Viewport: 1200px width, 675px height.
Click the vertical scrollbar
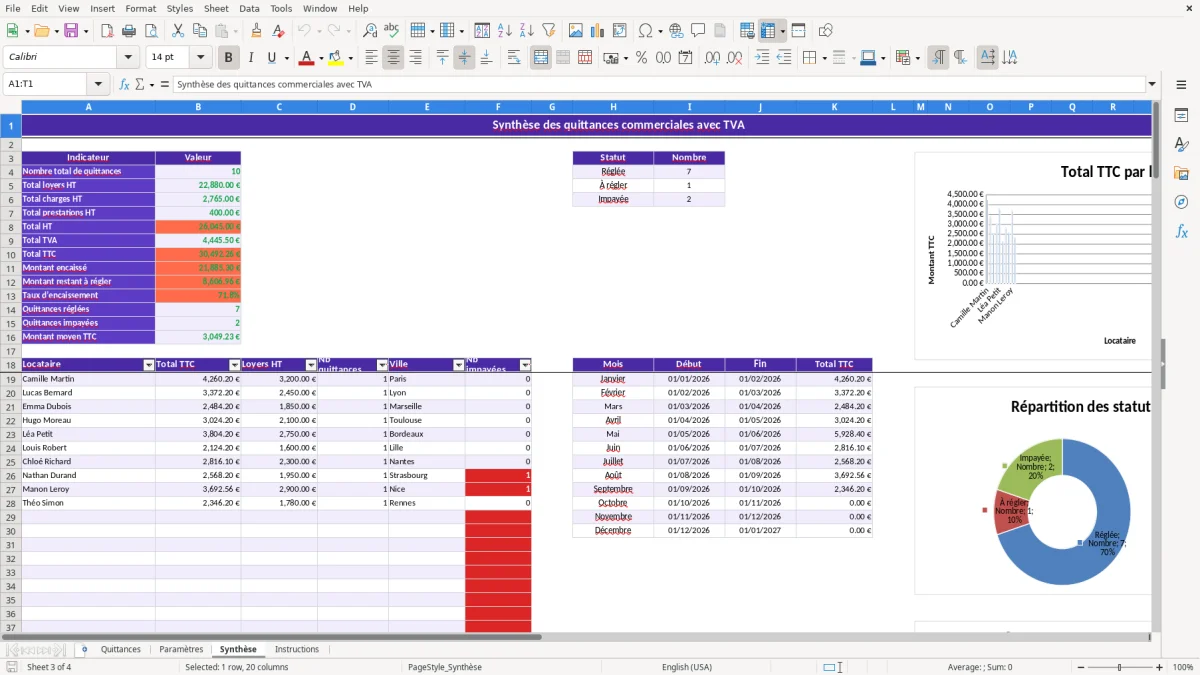click(x=1157, y=365)
